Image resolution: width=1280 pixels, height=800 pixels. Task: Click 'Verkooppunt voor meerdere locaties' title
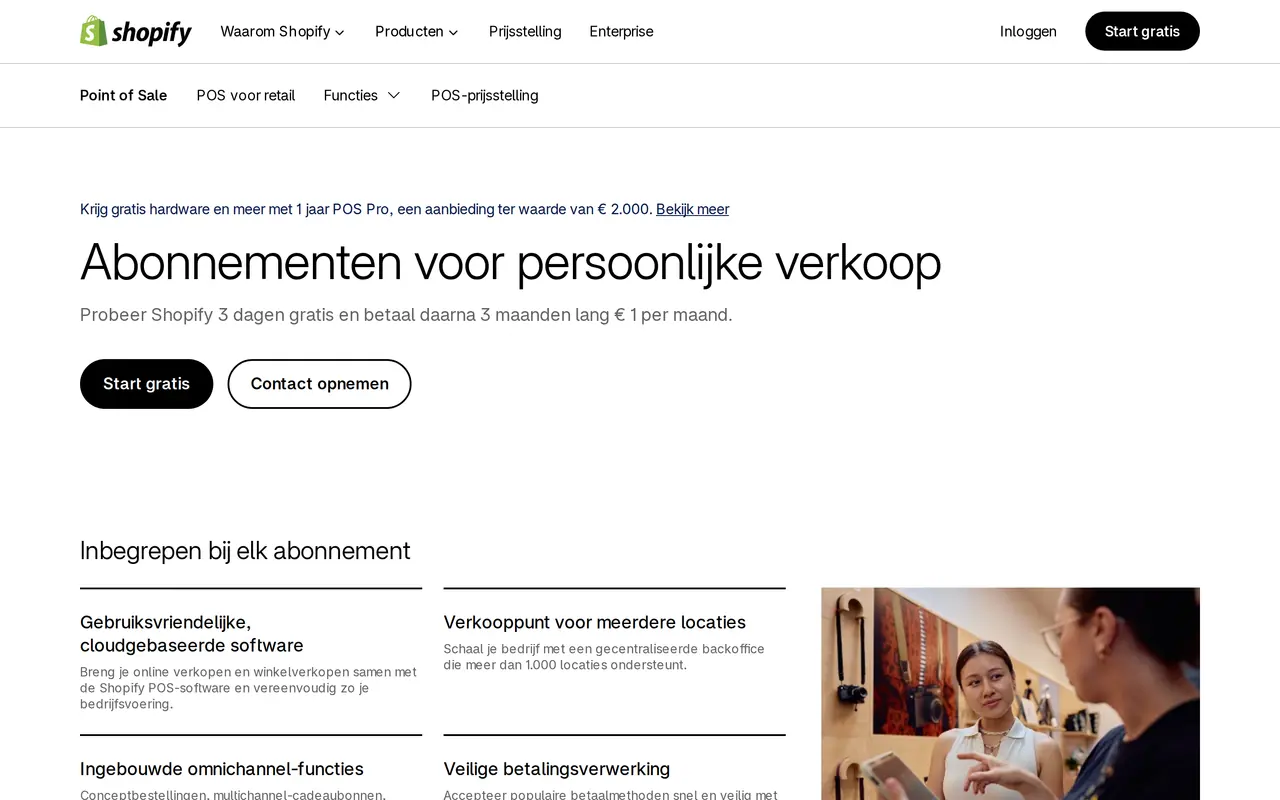tap(595, 622)
